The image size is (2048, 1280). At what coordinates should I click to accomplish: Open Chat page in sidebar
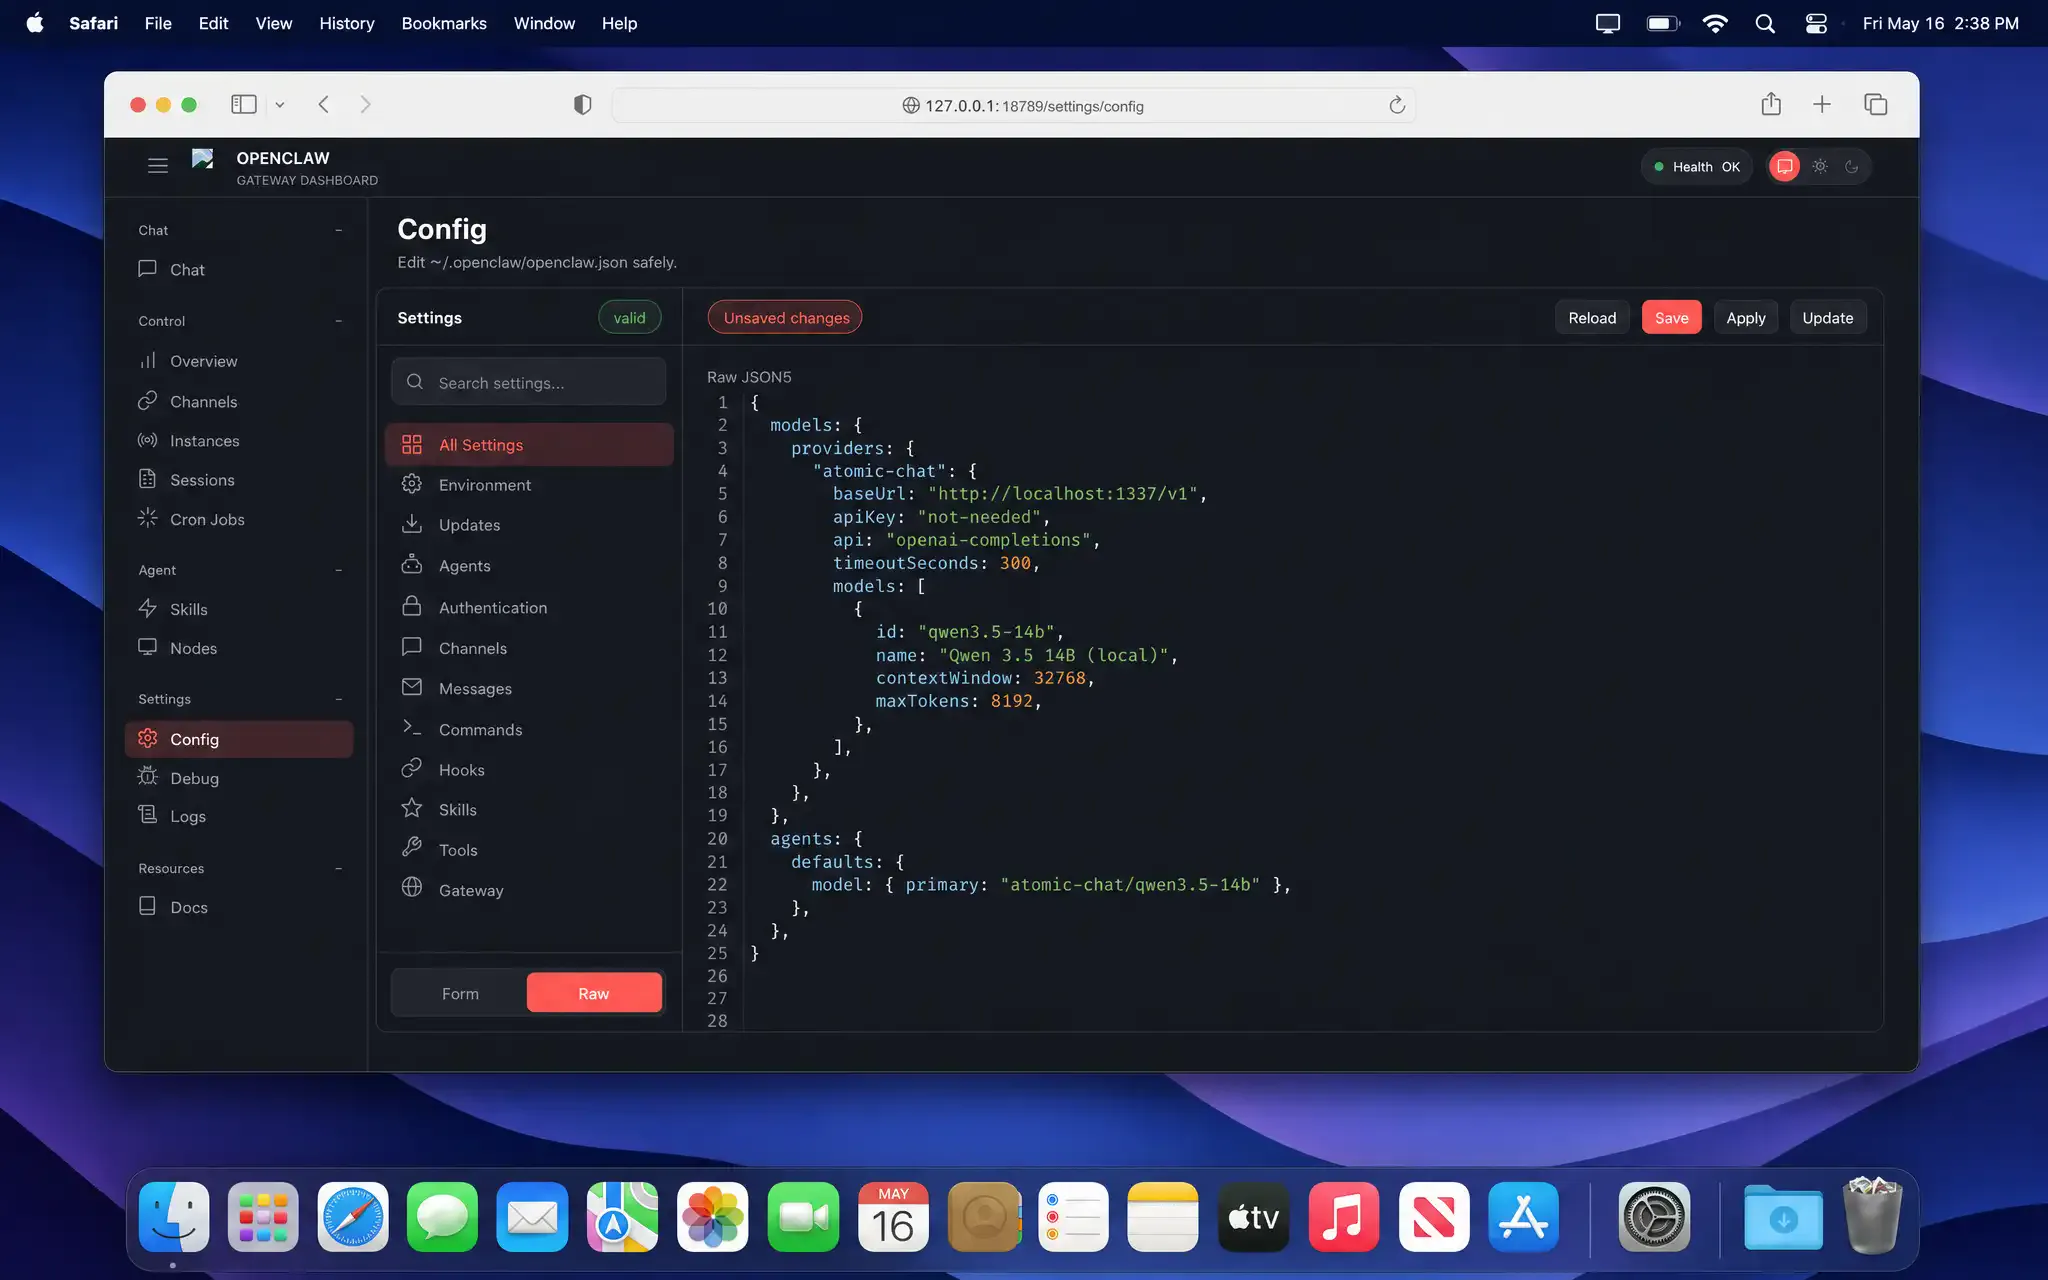[x=239, y=270]
